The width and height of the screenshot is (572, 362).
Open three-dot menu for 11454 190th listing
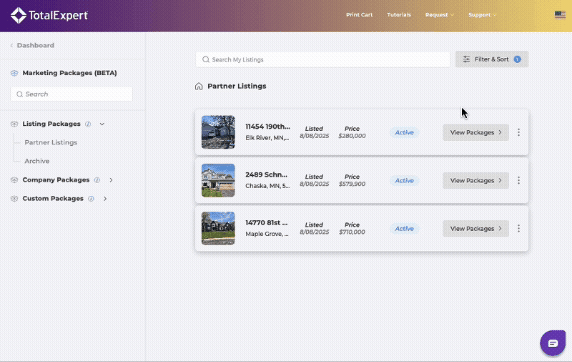tap(518, 132)
